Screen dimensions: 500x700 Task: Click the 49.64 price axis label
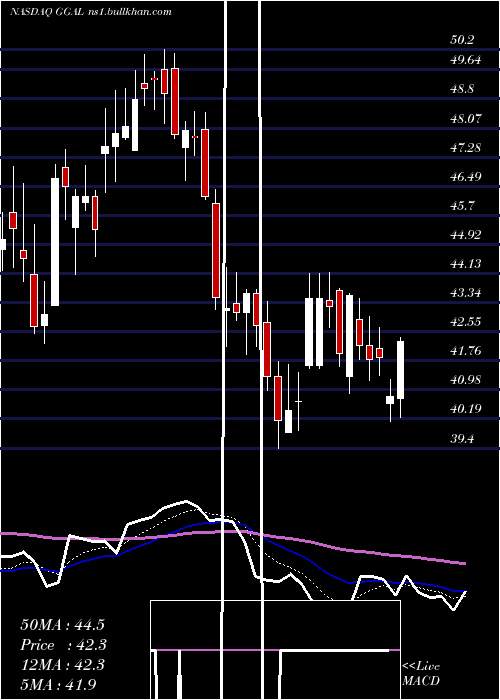click(x=466, y=60)
